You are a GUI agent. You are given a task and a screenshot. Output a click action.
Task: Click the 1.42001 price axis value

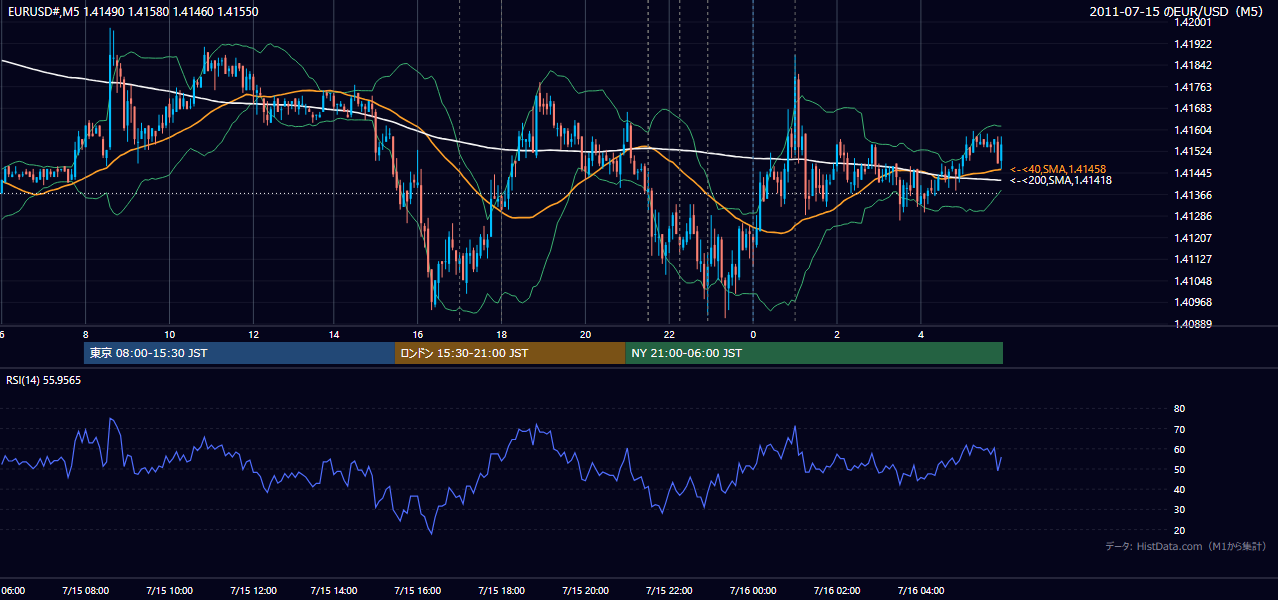(x=1194, y=22)
